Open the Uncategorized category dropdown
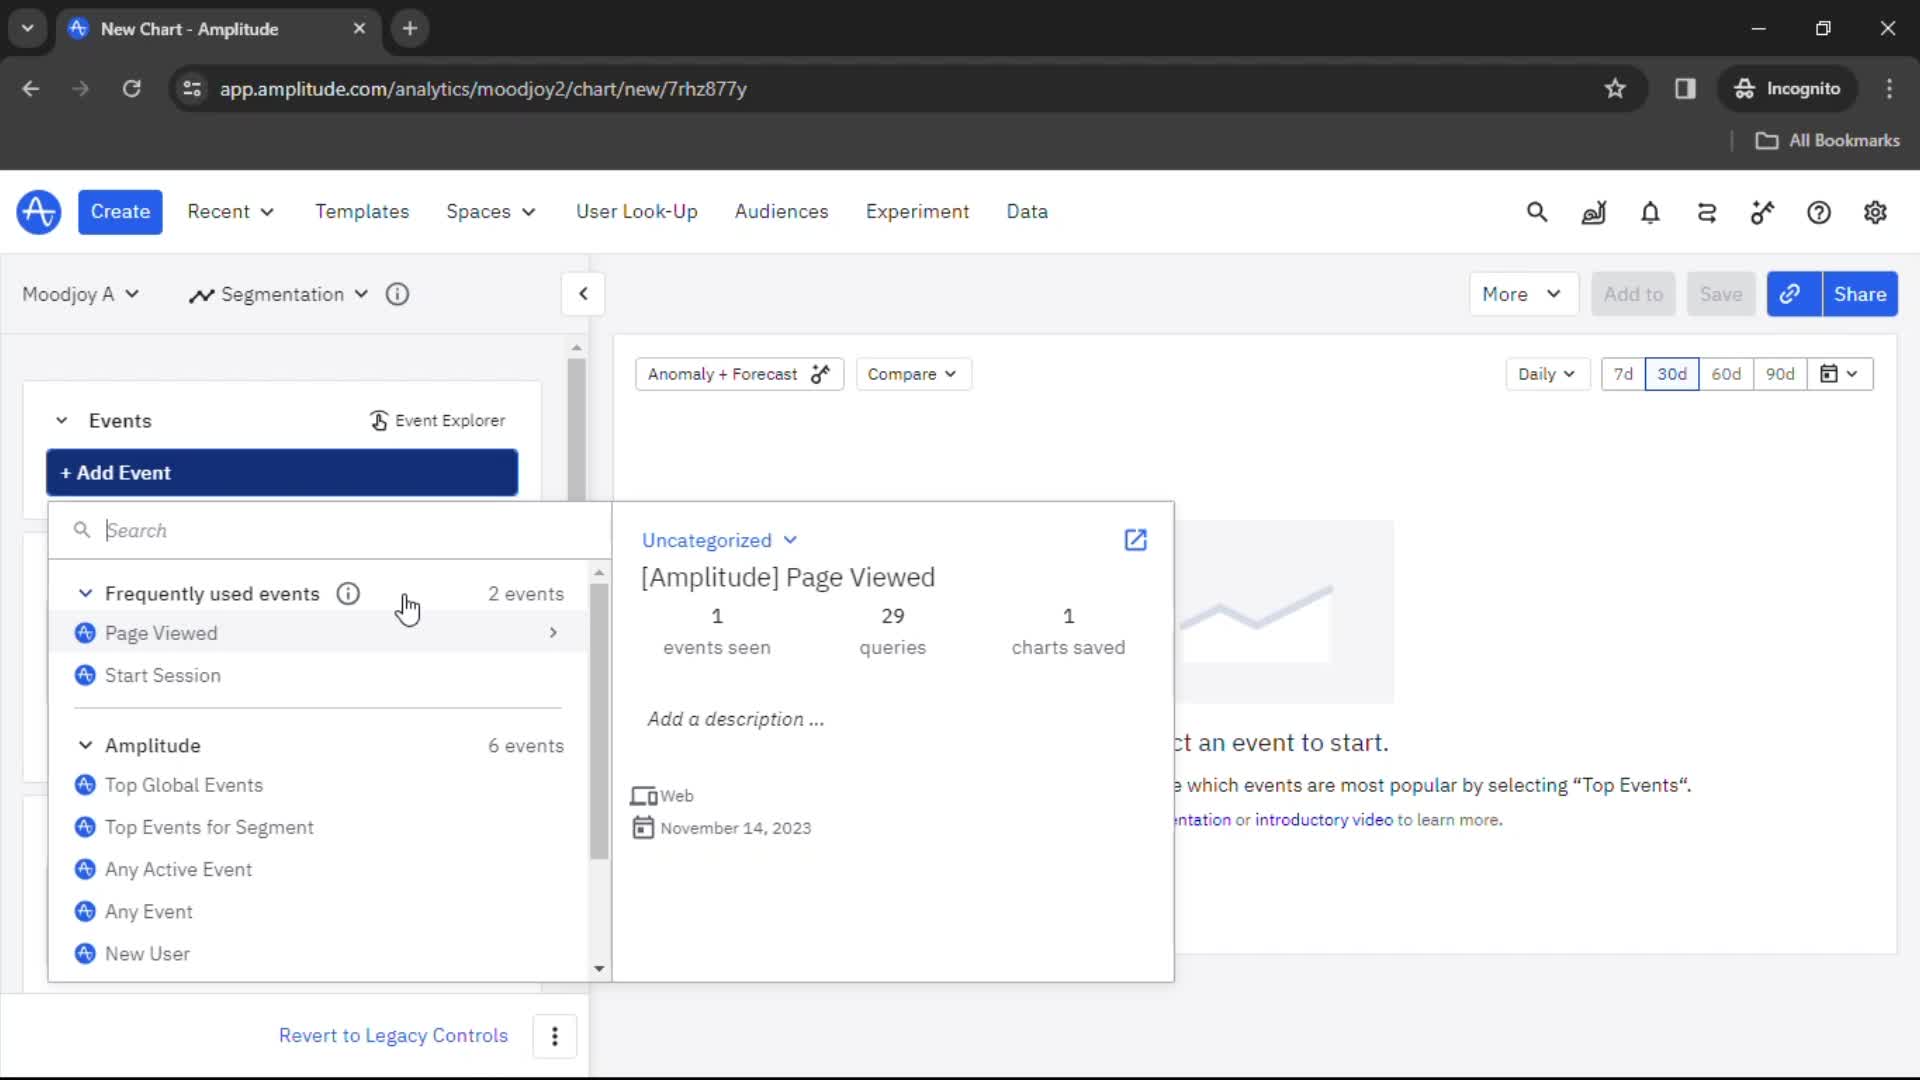 point(719,540)
